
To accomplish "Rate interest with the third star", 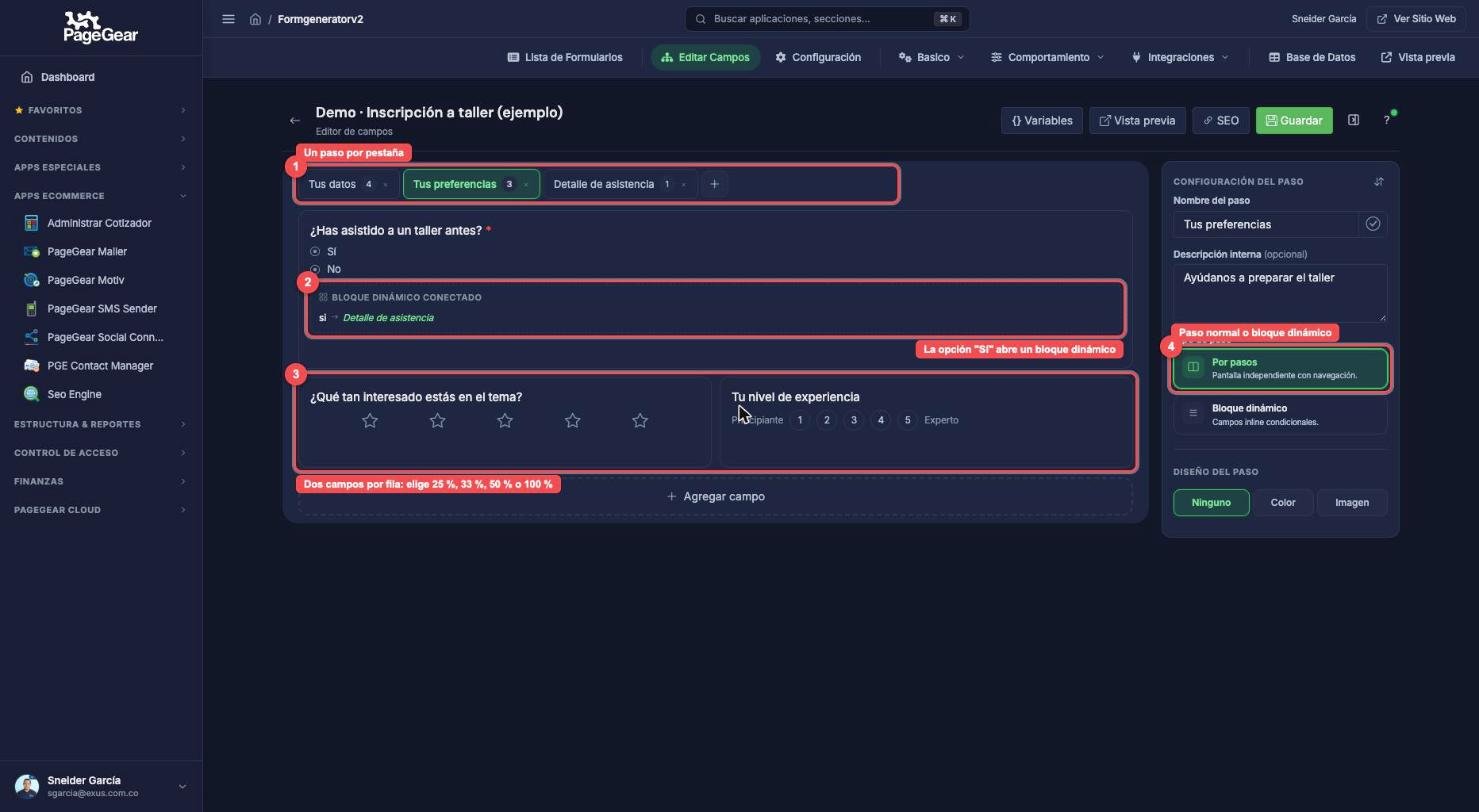I will point(505,421).
